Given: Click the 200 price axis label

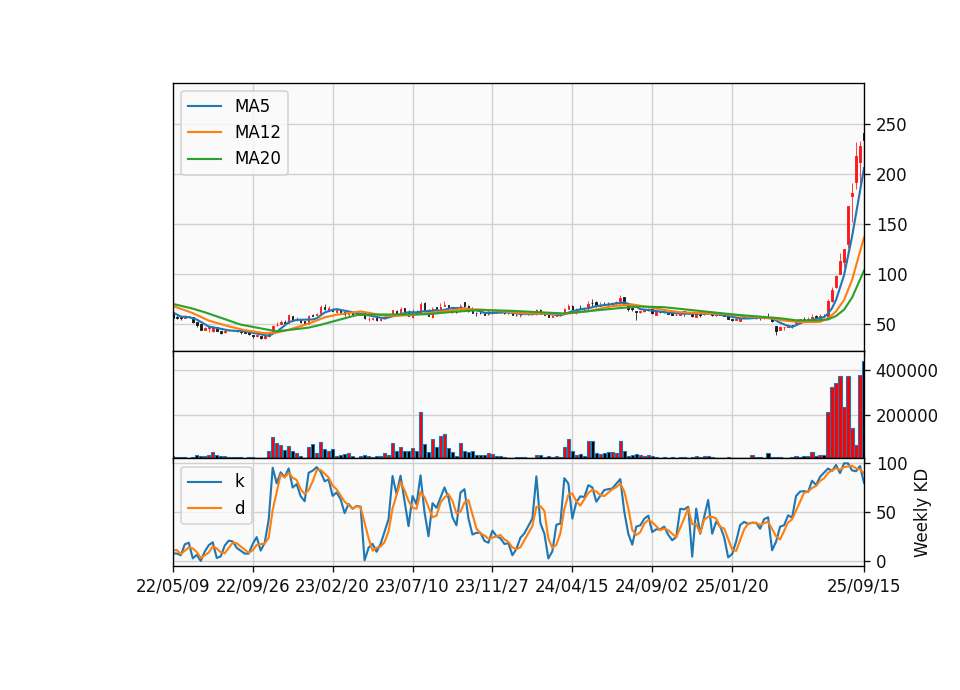Looking at the screenshot, I should coord(891,175).
